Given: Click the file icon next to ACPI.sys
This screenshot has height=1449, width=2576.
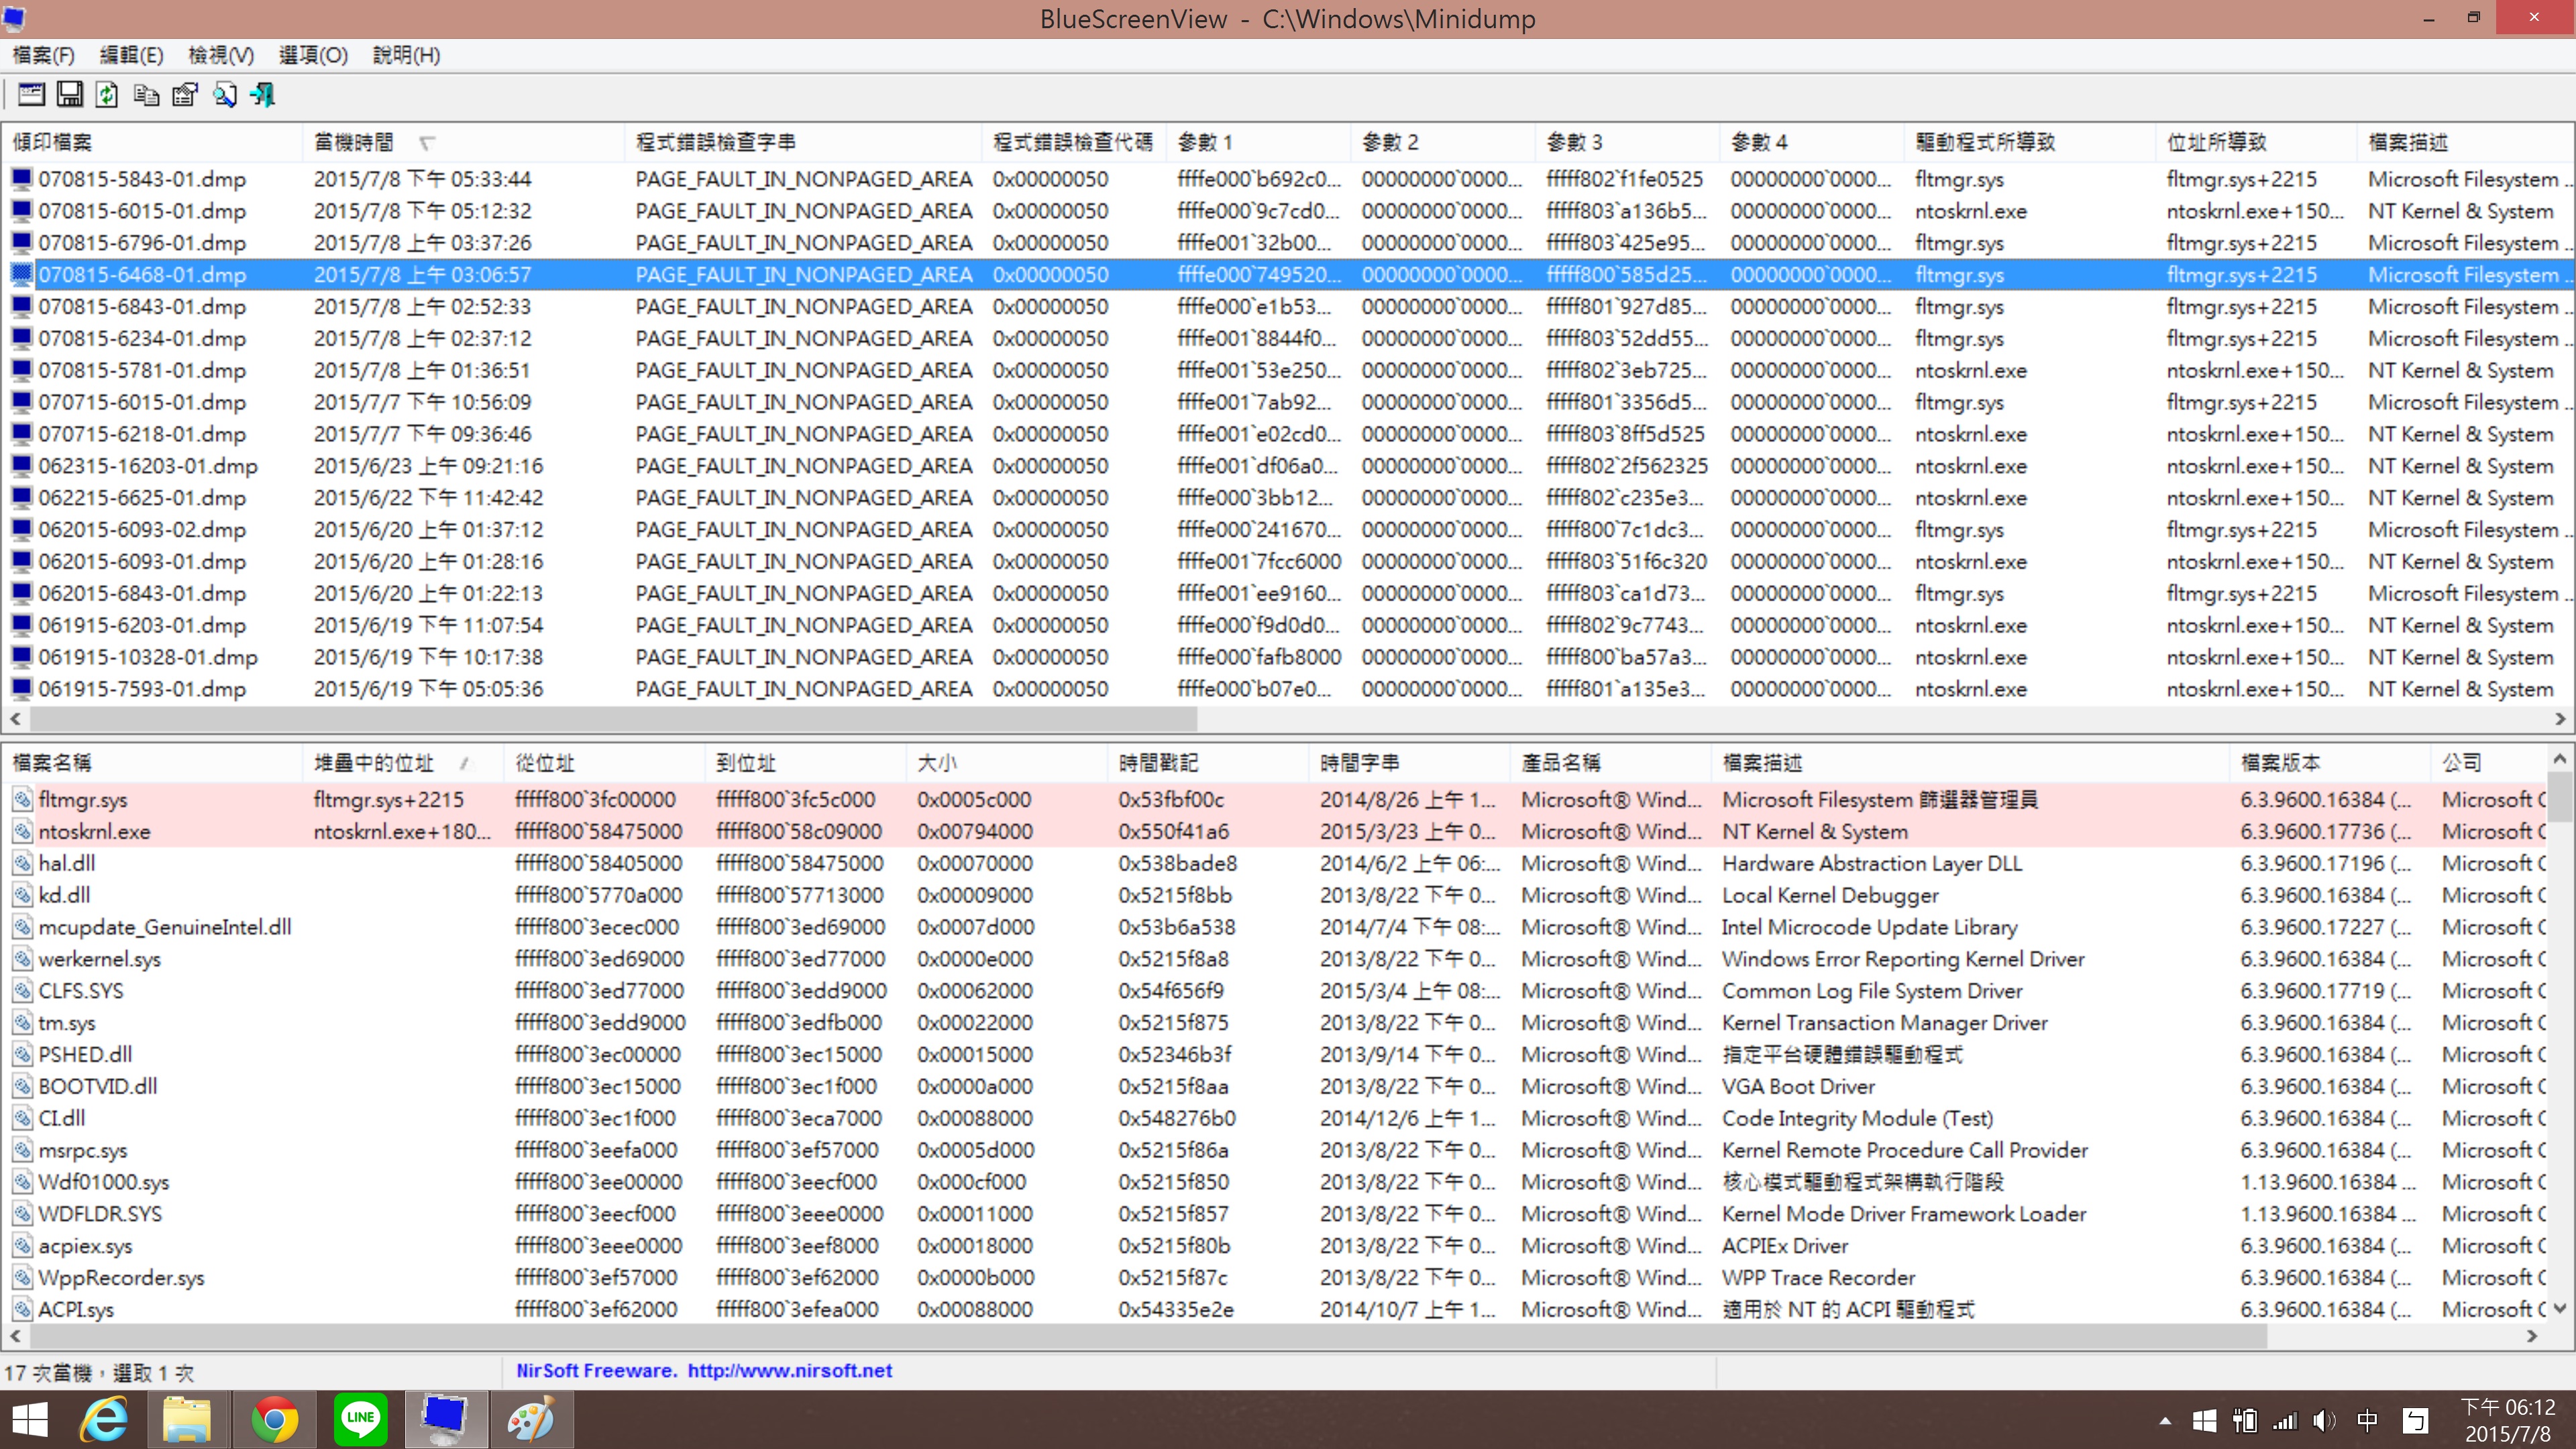Looking at the screenshot, I should tap(22, 1309).
